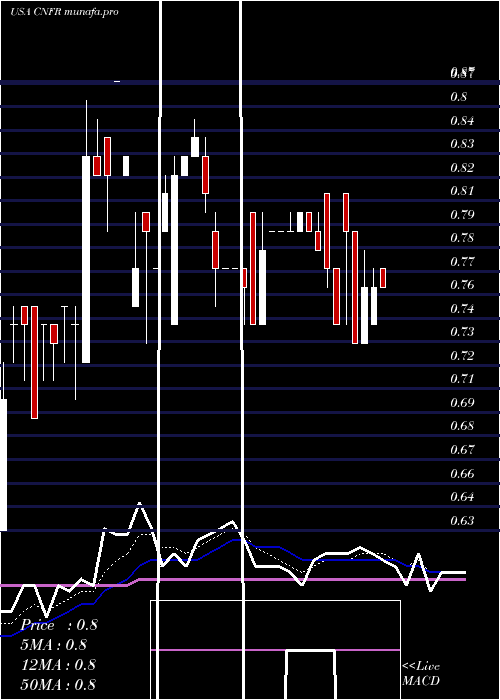Select the 0.82 price level label

pyautogui.click(x=462, y=168)
